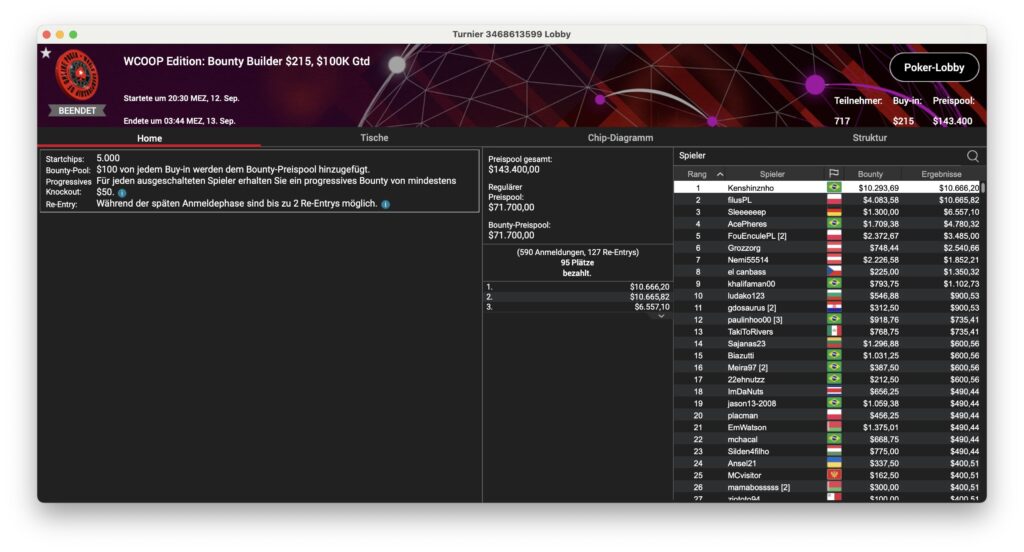This screenshot has height=552, width=1024.
Task: Click the favorite star icon
Action: [46, 53]
